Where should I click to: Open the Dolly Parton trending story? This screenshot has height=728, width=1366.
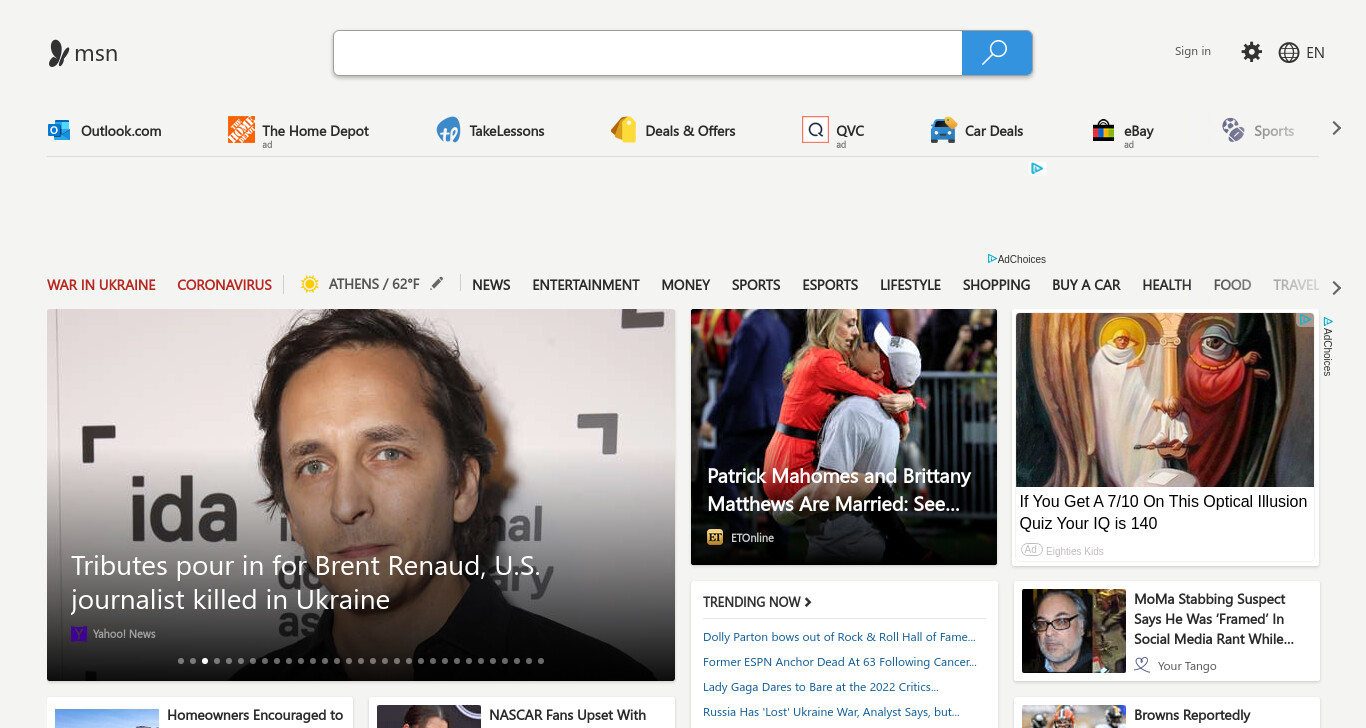(839, 637)
